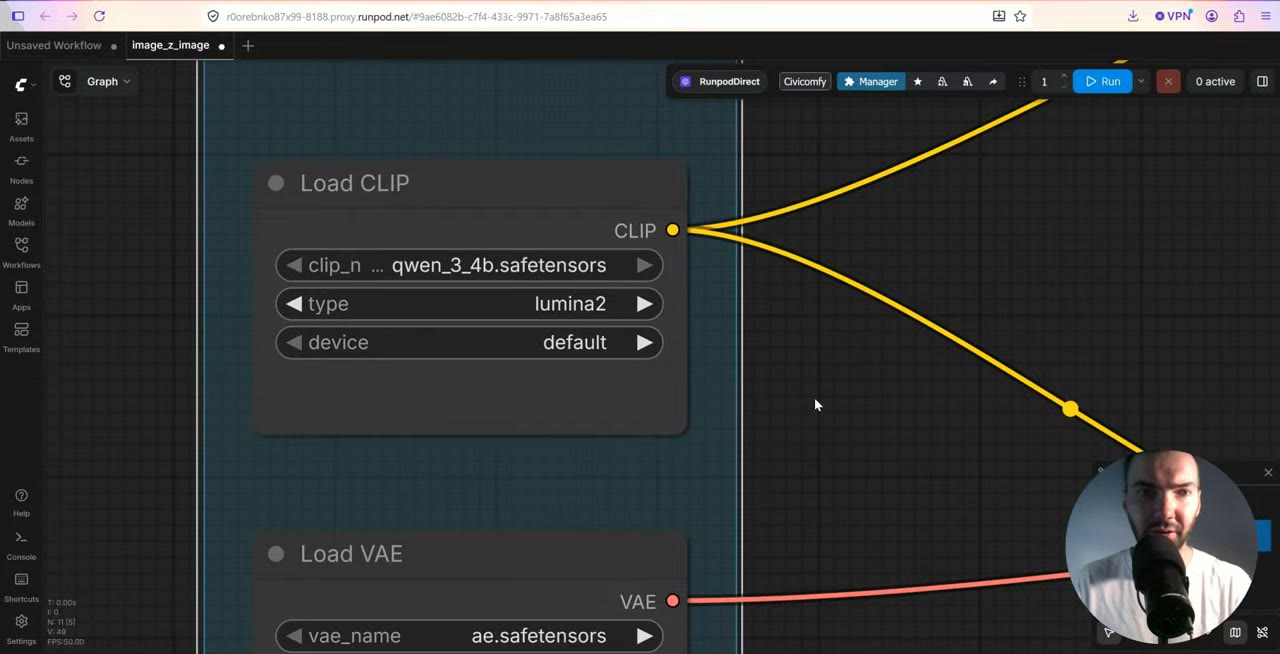
Task: Open the Console panel
Action: (x=21, y=544)
